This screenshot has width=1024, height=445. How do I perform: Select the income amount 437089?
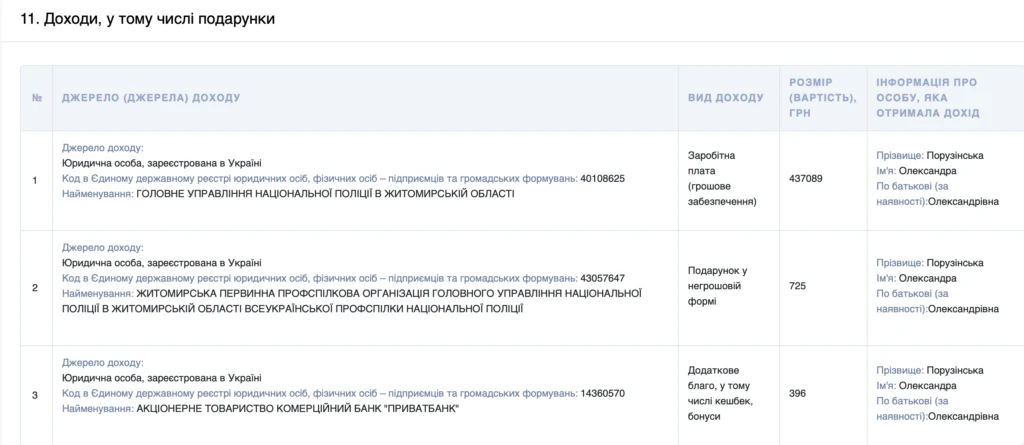[x=806, y=179]
